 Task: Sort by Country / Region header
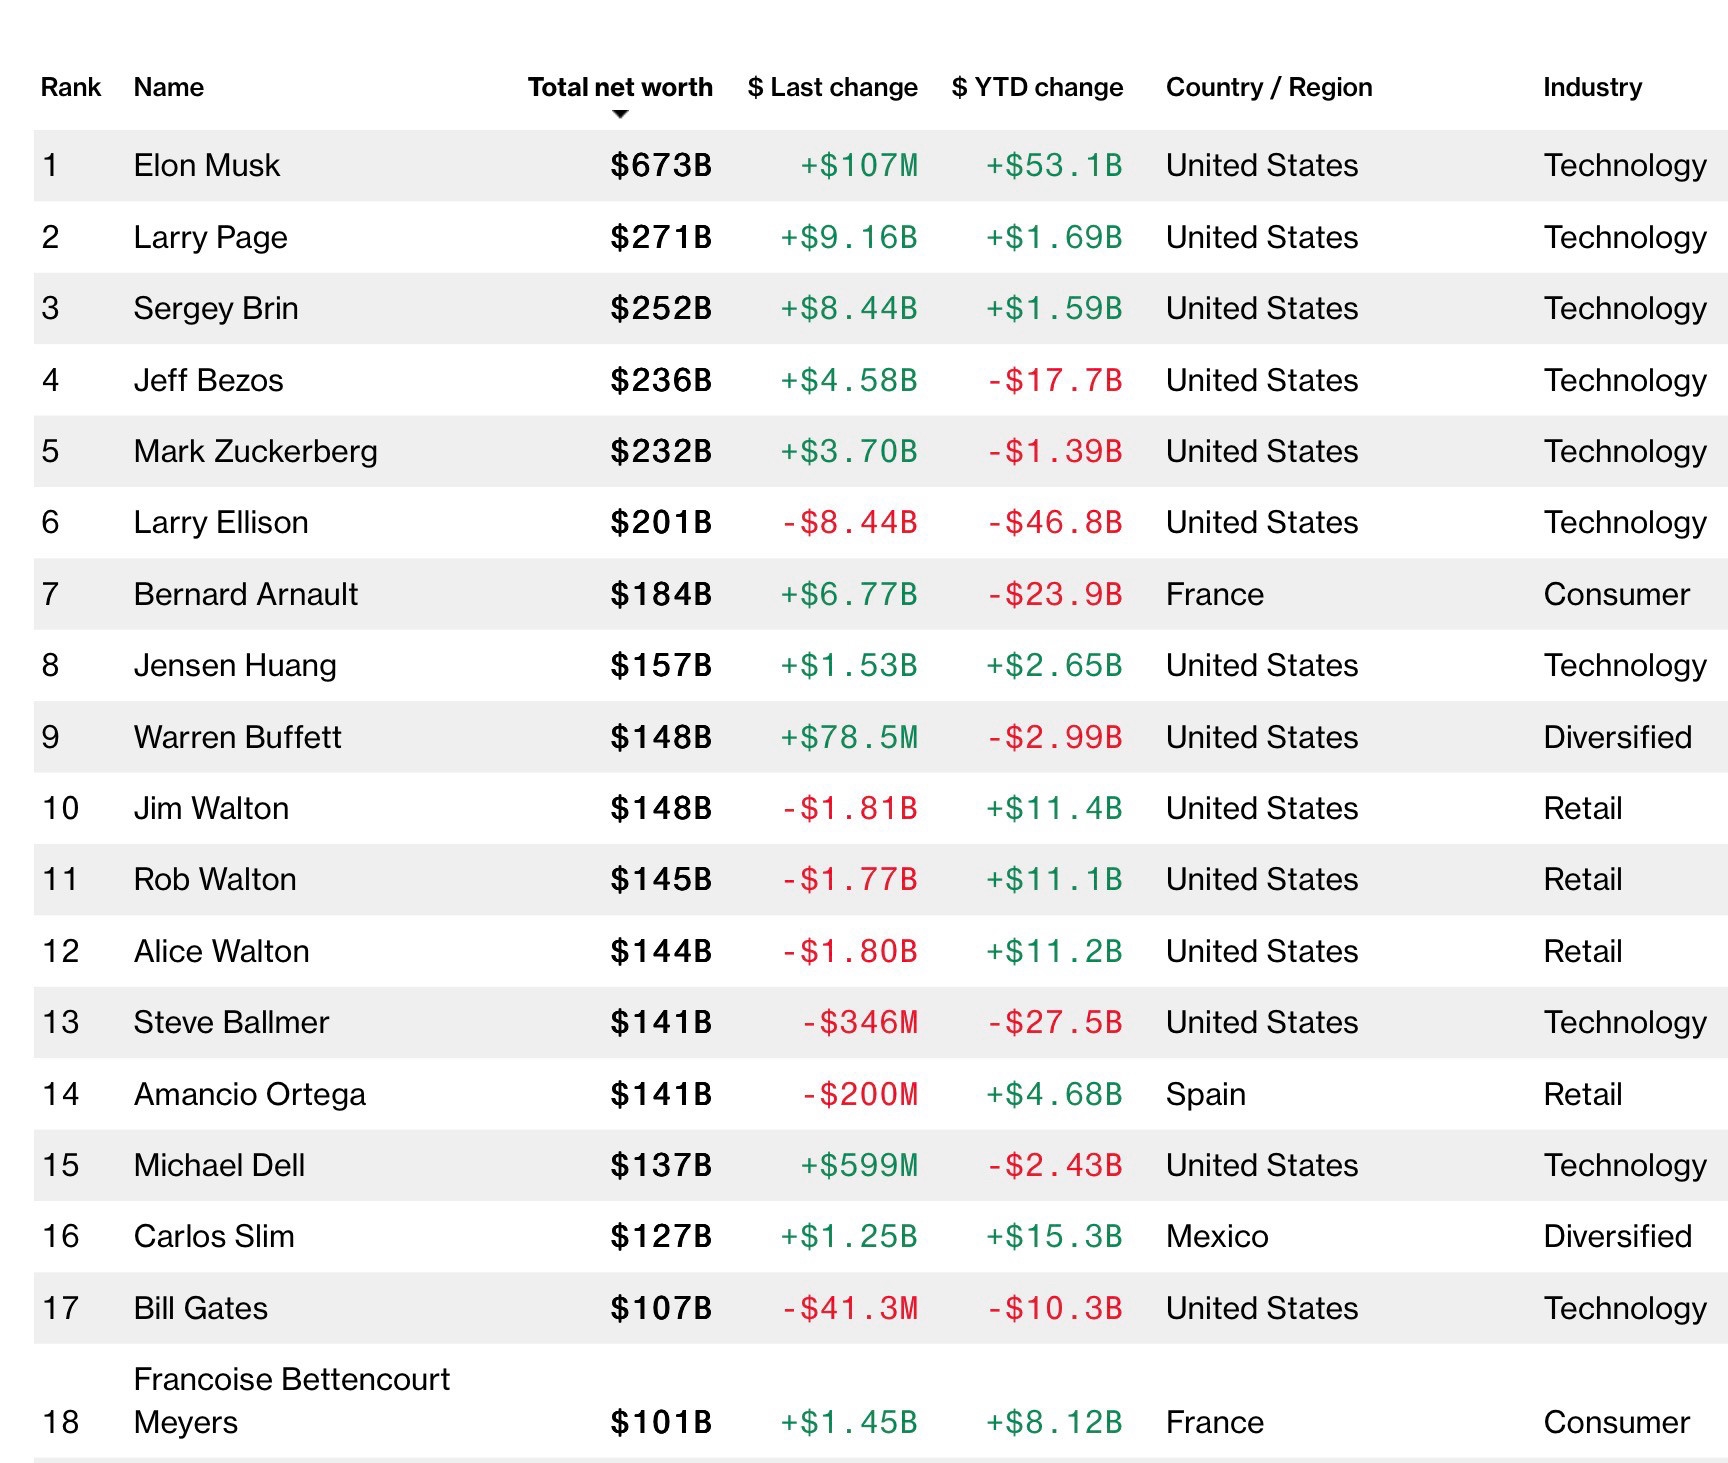1268,87
